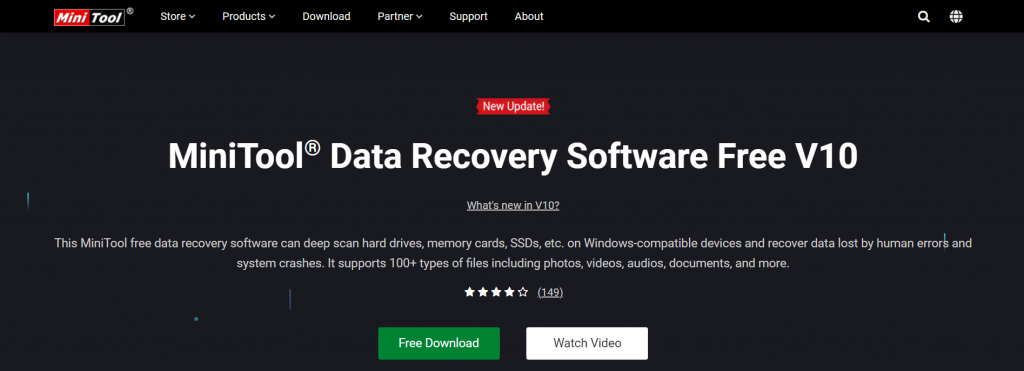Expand the Store dropdown menu

[x=178, y=16]
